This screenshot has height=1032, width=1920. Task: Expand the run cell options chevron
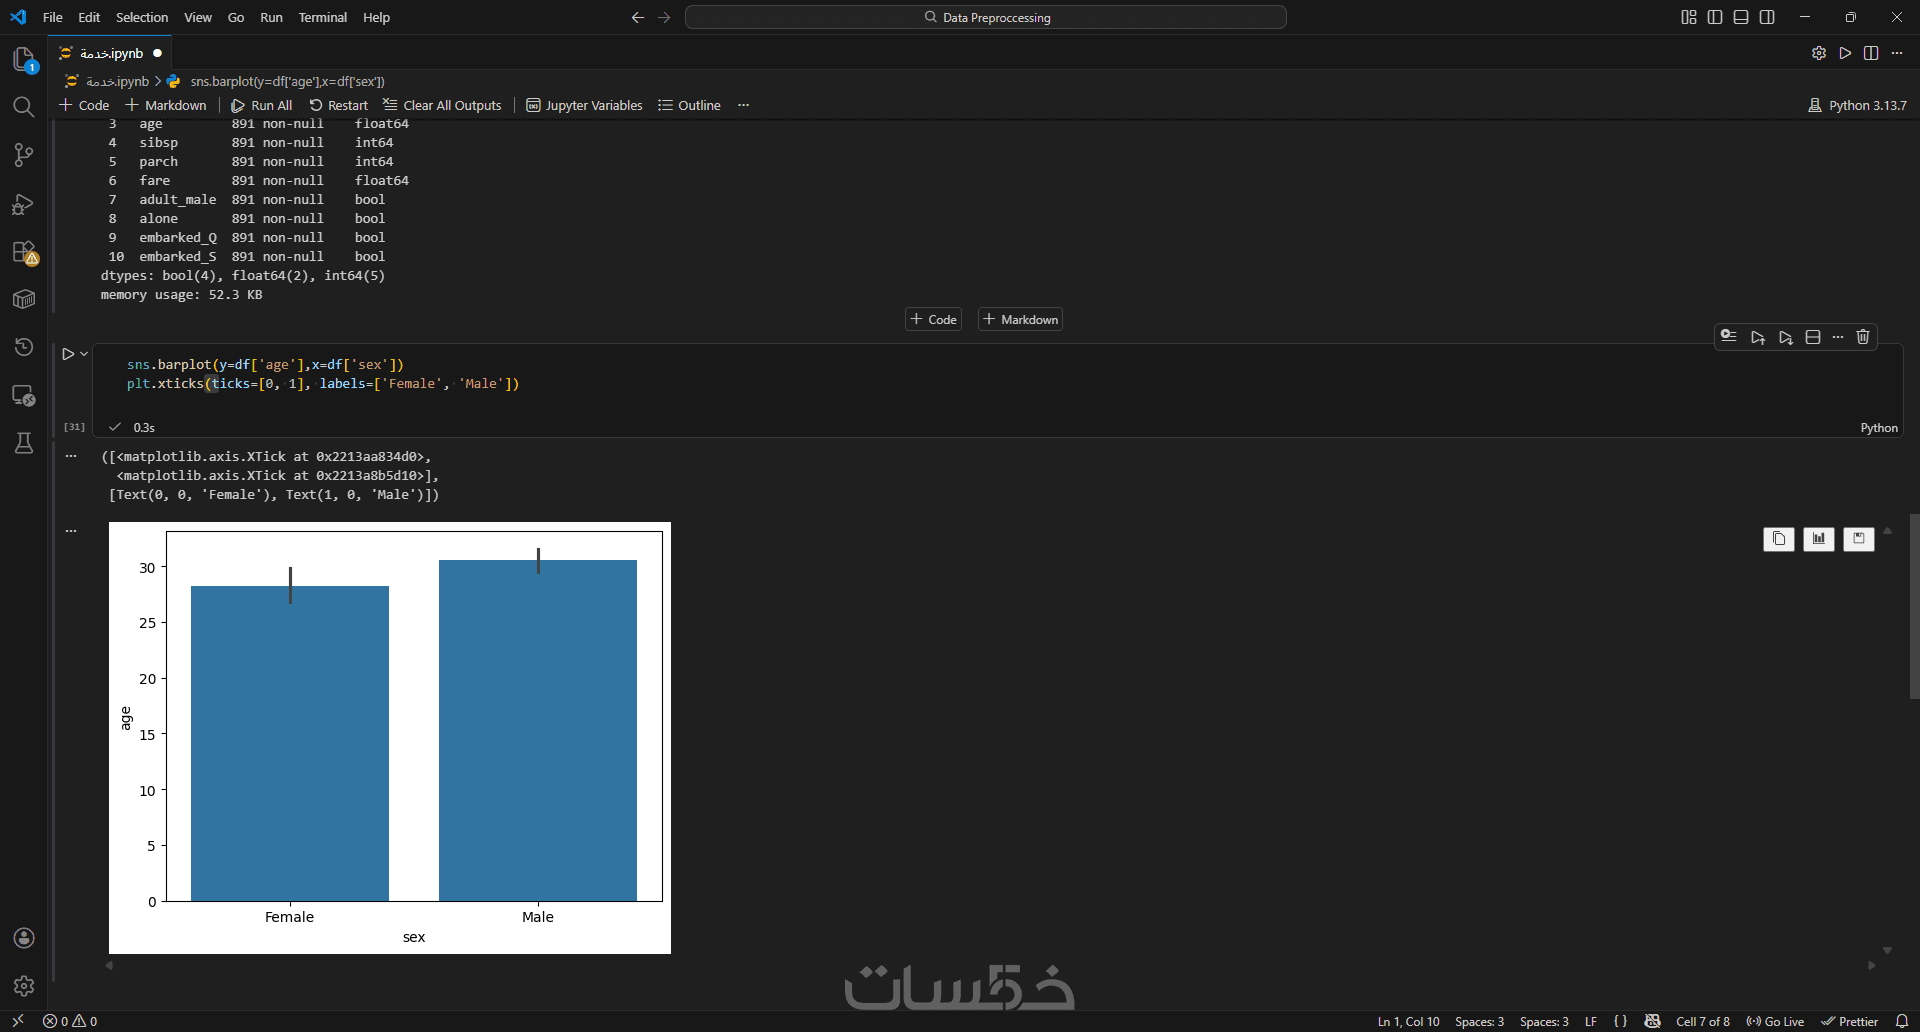pyautogui.click(x=84, y=354)
